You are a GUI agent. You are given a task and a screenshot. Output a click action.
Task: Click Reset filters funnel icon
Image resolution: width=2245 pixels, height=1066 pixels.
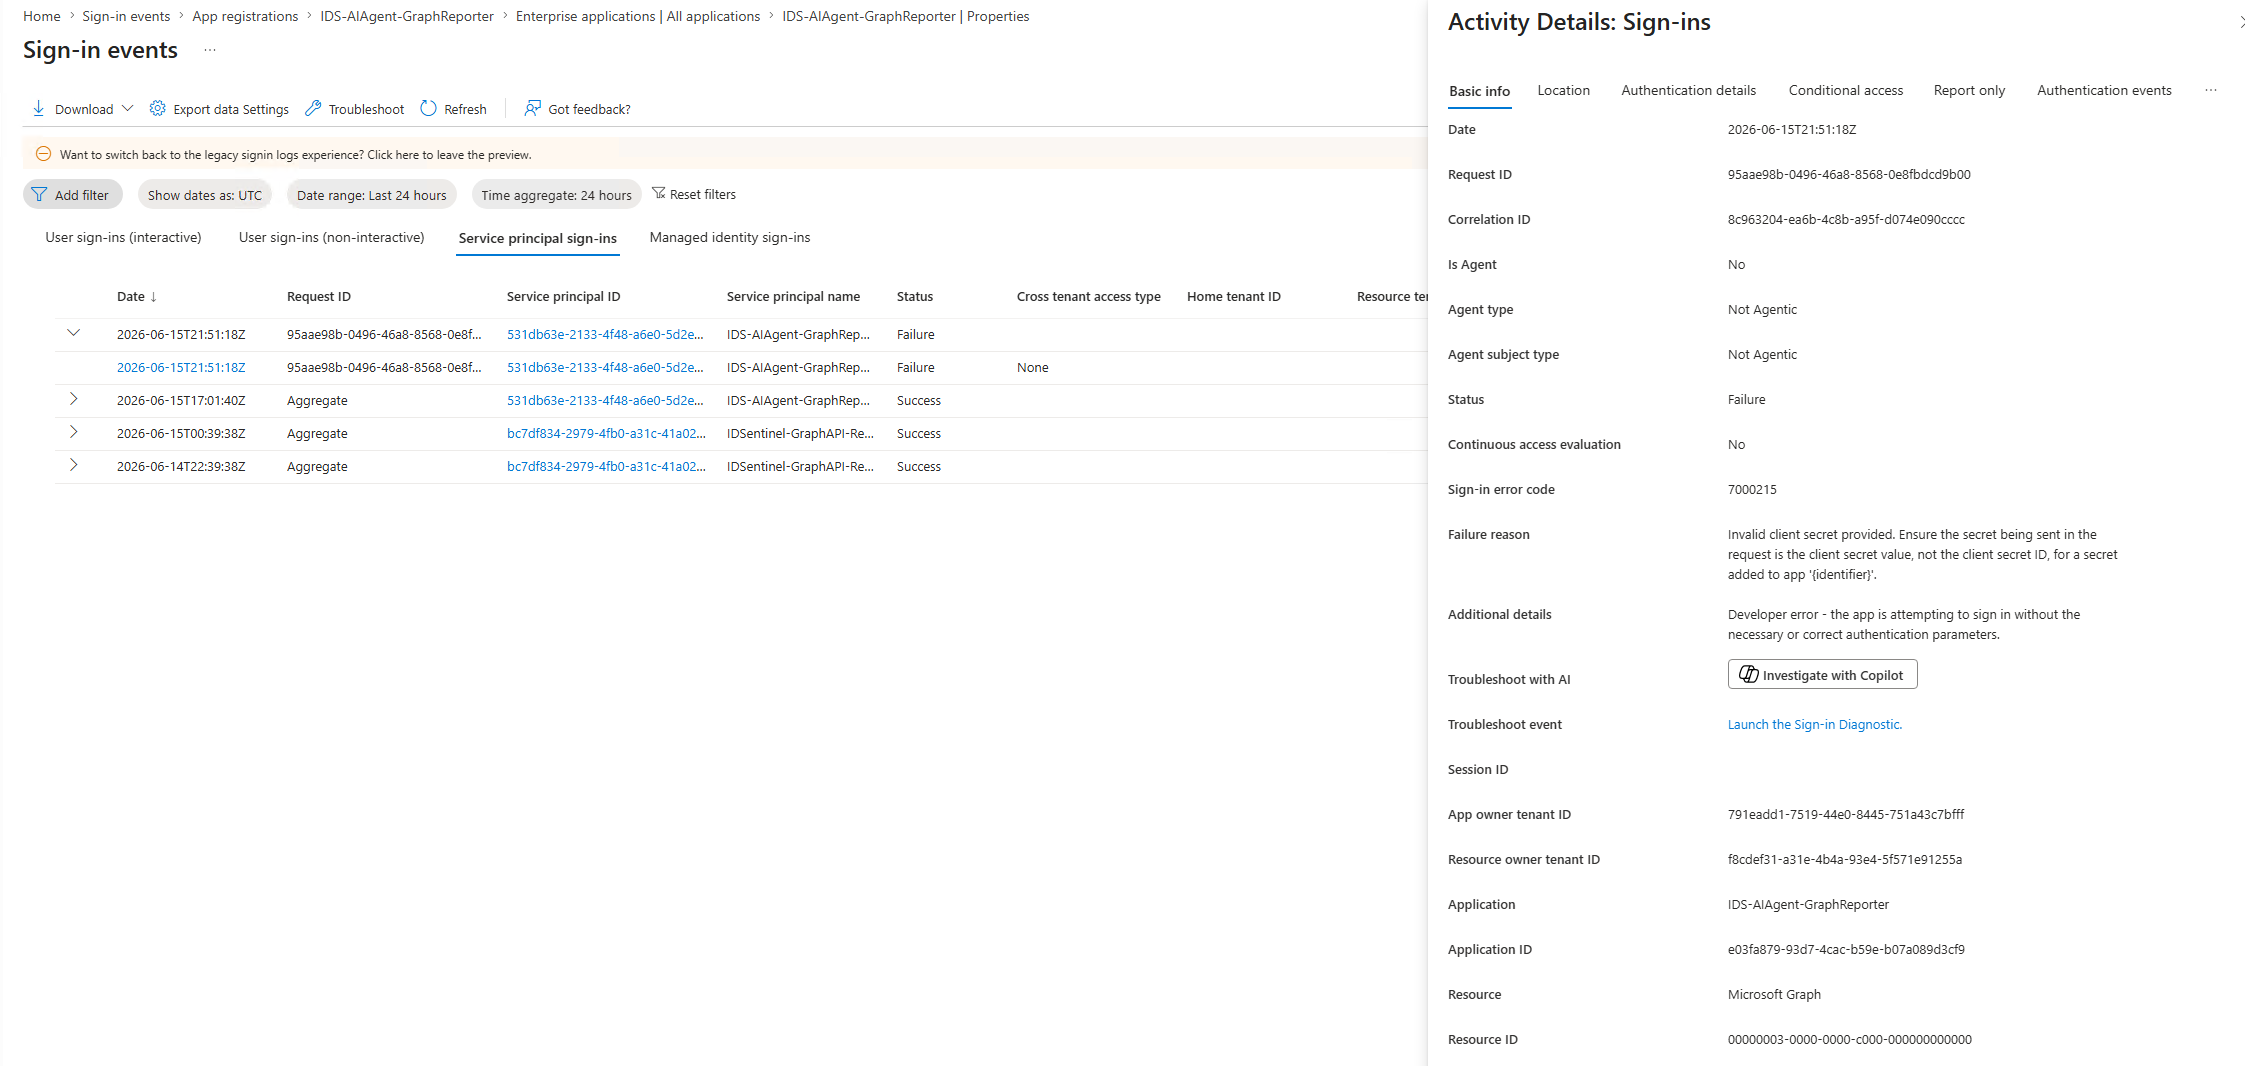(x=658, y=193)
